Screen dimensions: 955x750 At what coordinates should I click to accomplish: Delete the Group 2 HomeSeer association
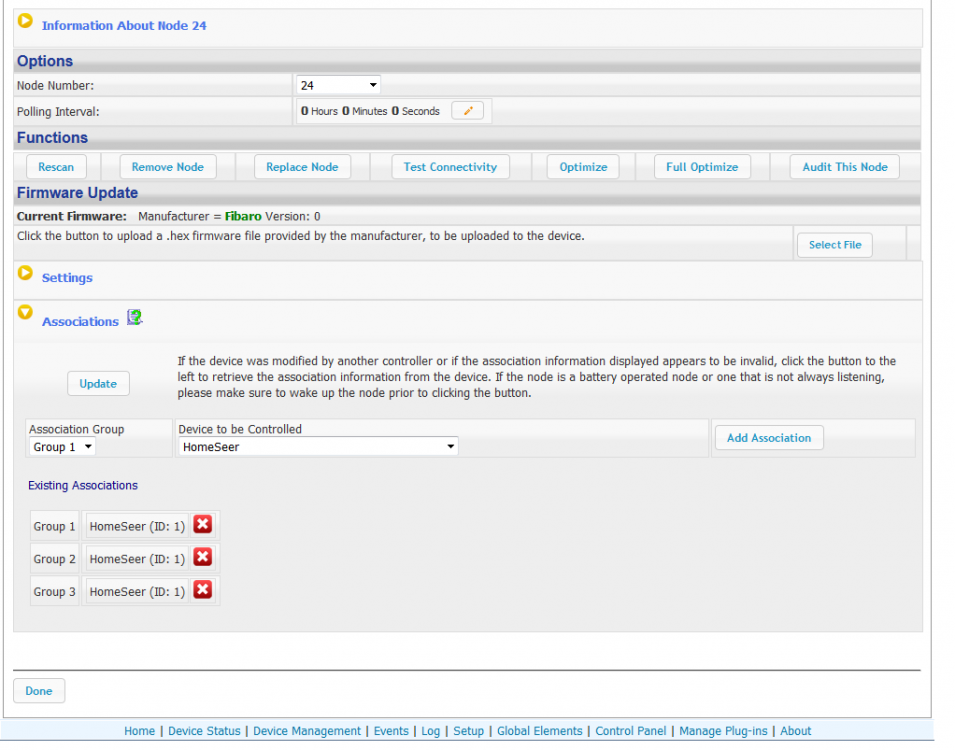202,558
